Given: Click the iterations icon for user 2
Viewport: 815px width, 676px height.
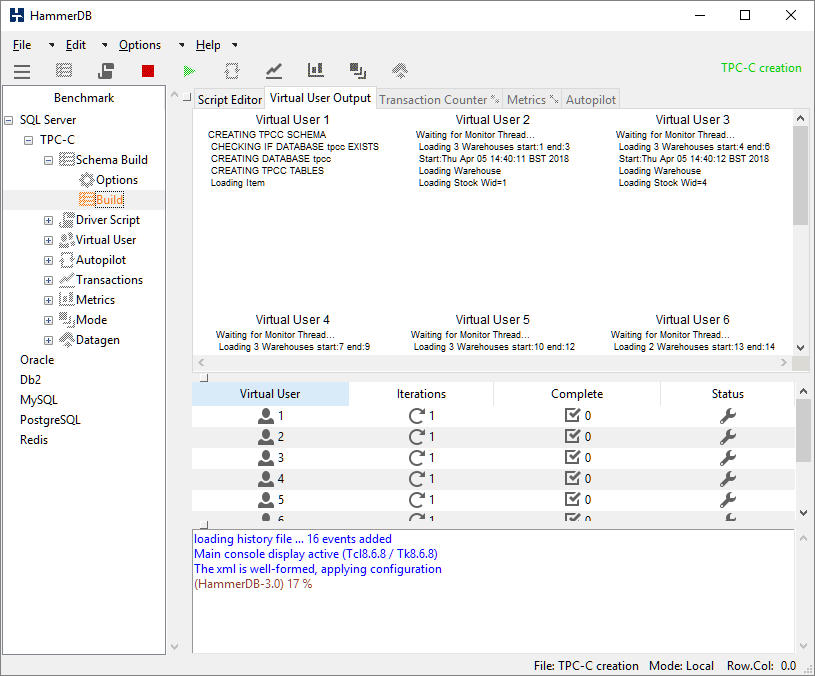Looking at the screenshot, I should (417, 436).
